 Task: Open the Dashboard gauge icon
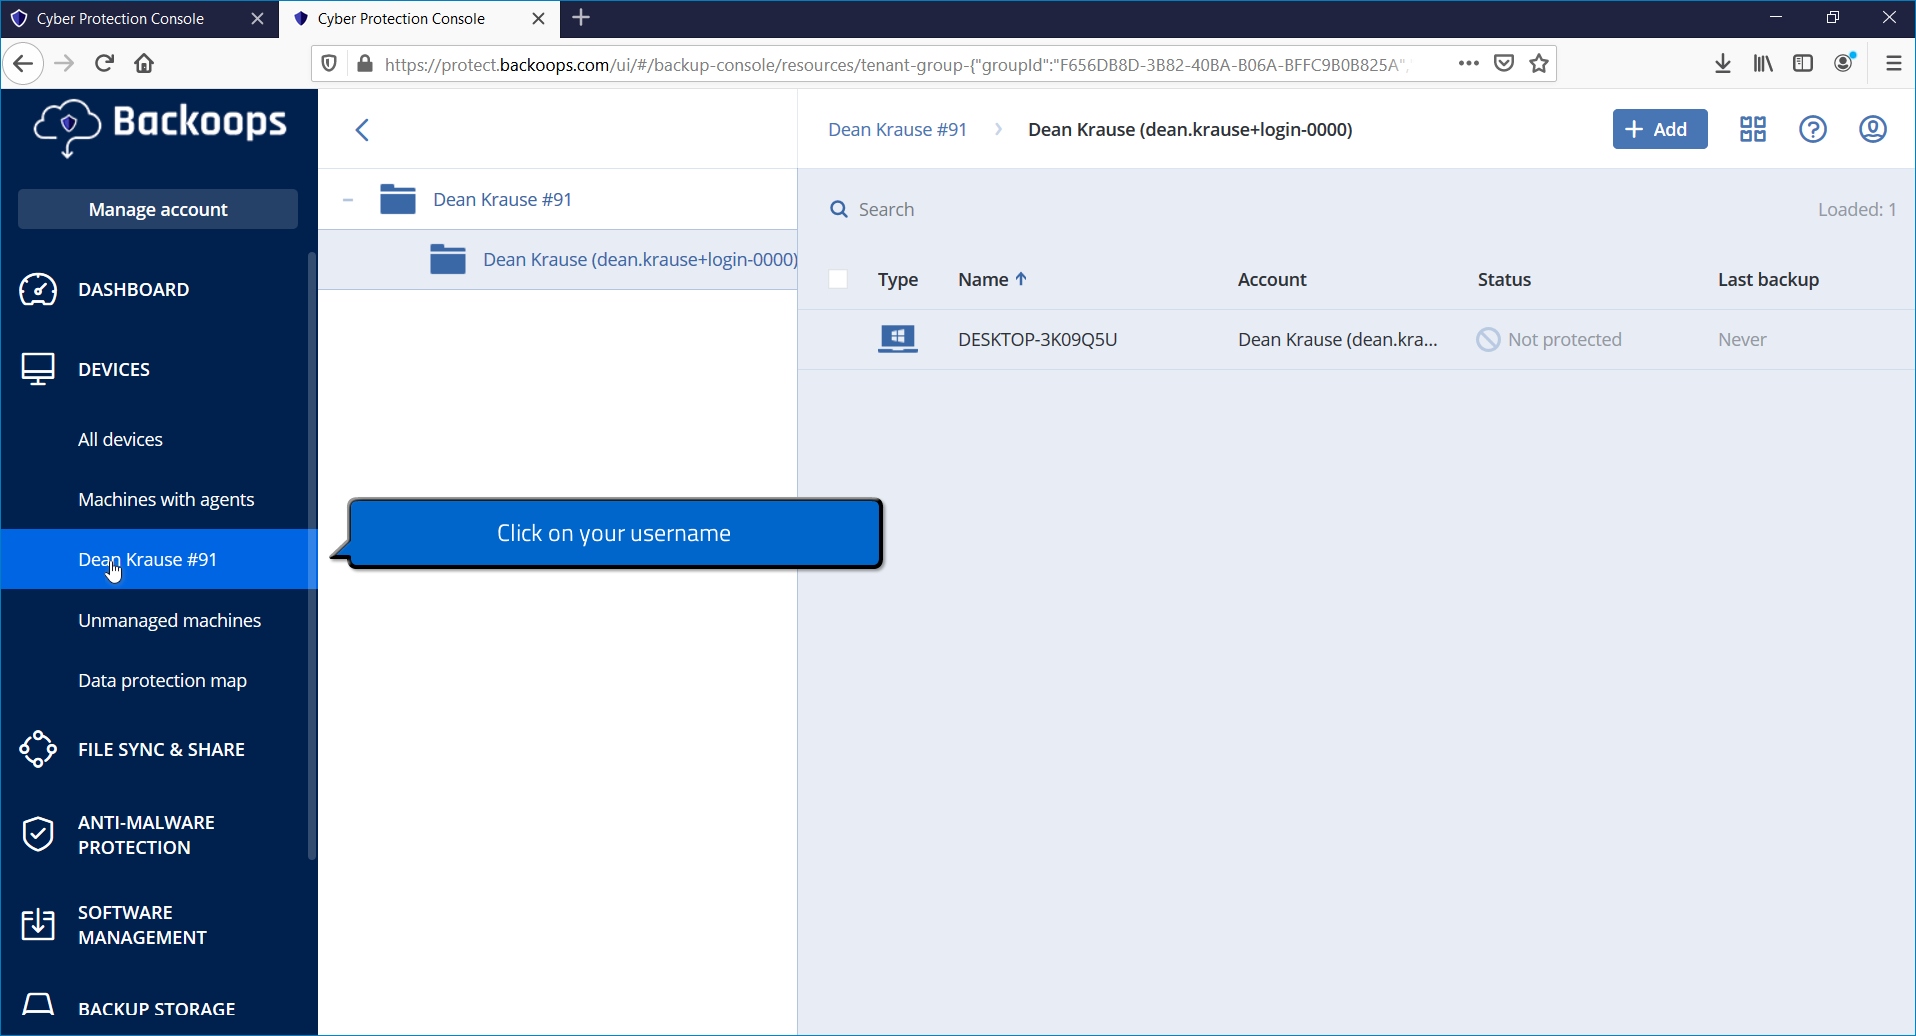[x=38, y=289]
